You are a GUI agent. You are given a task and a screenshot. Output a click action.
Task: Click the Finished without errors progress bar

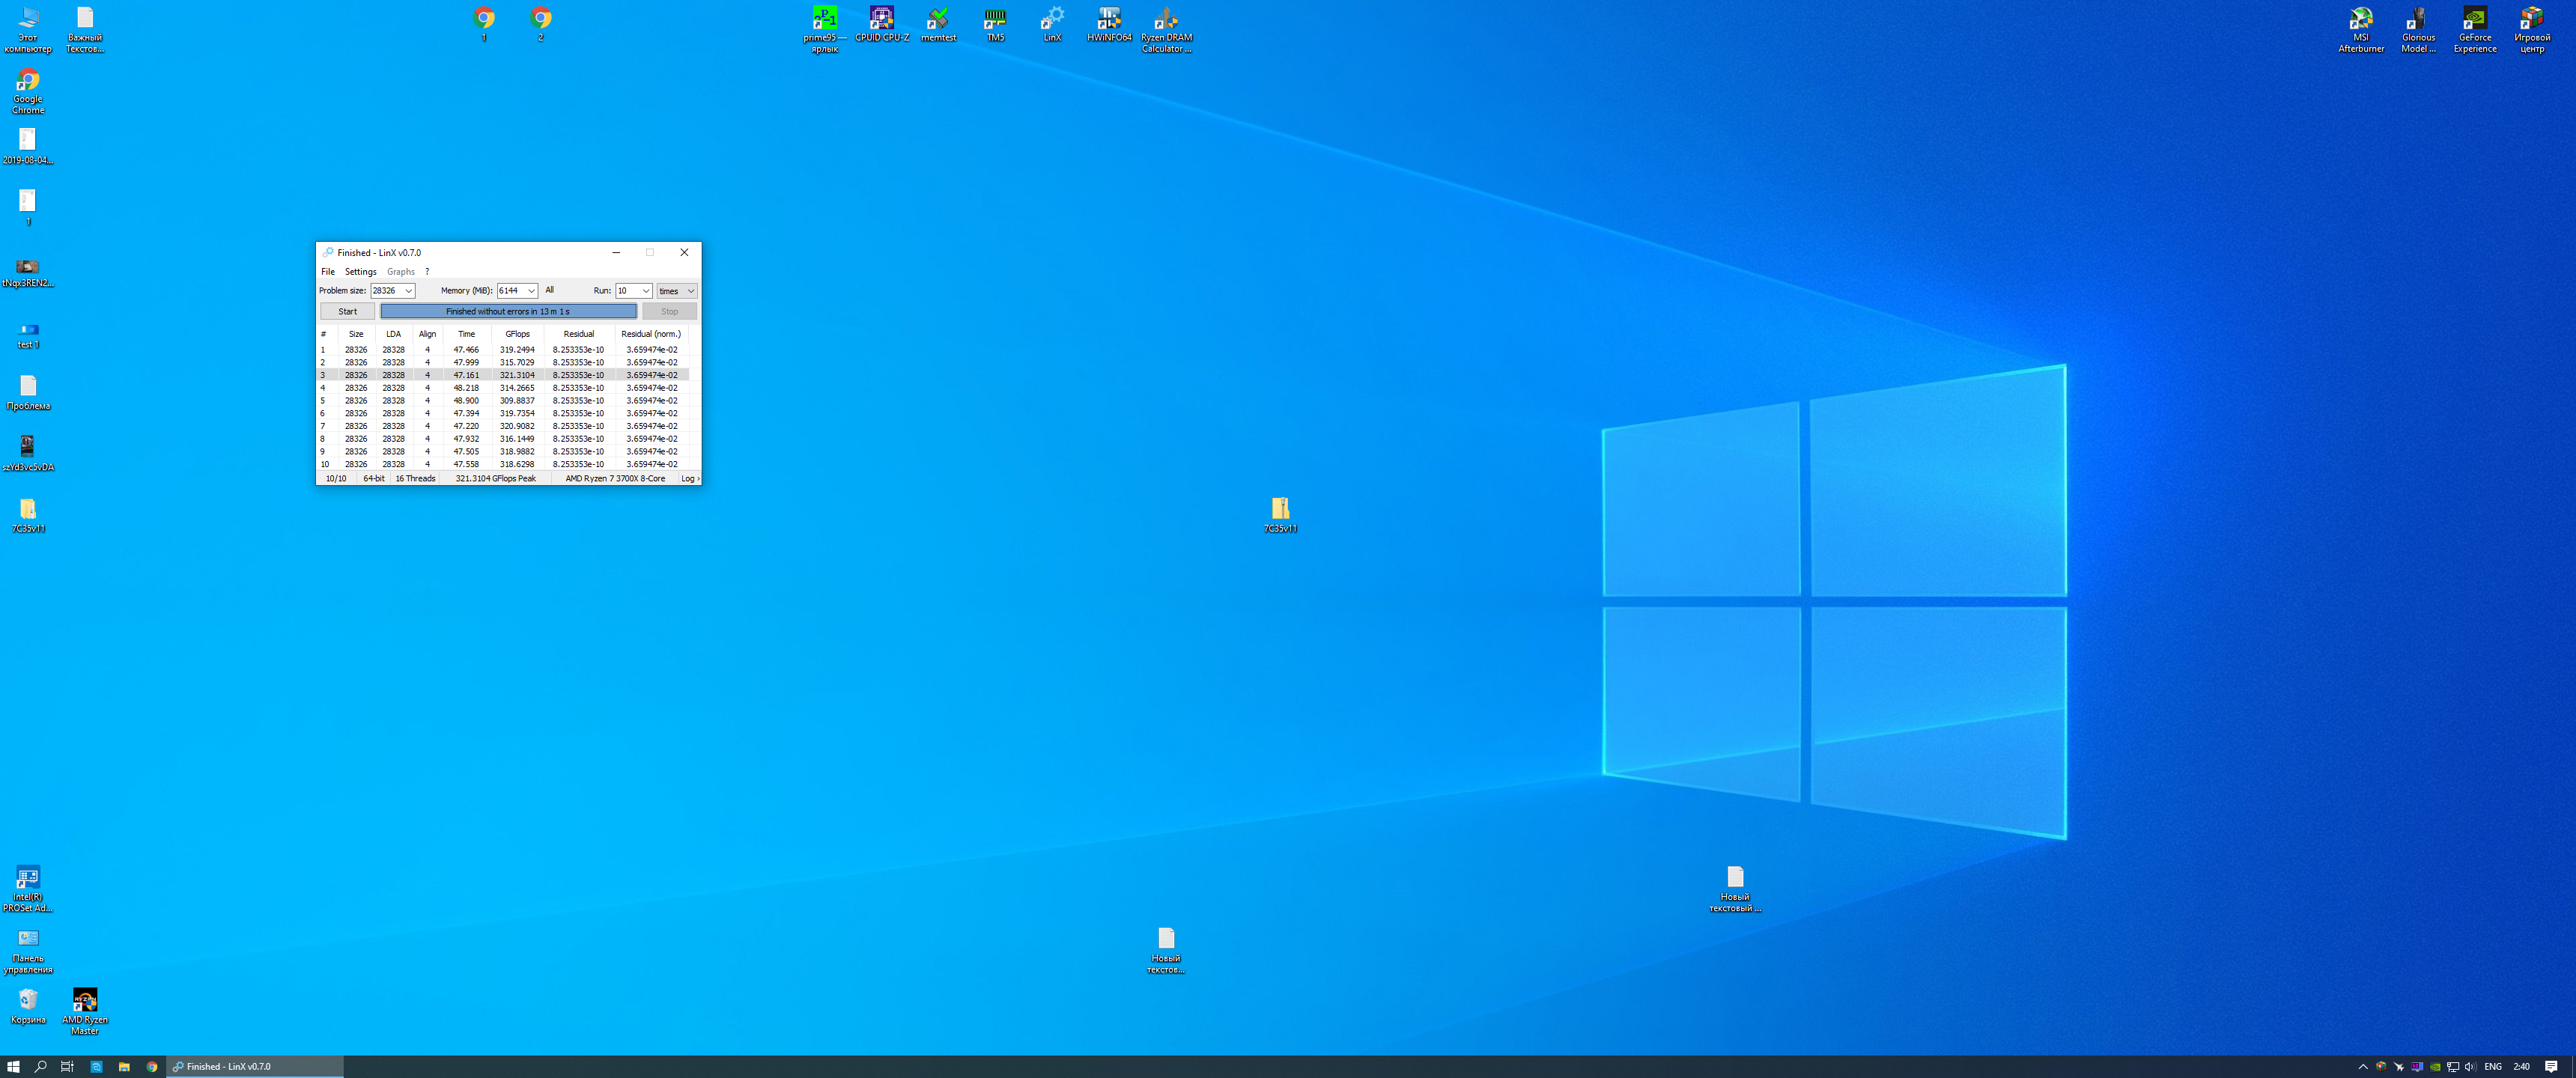[x=508, y=312]
